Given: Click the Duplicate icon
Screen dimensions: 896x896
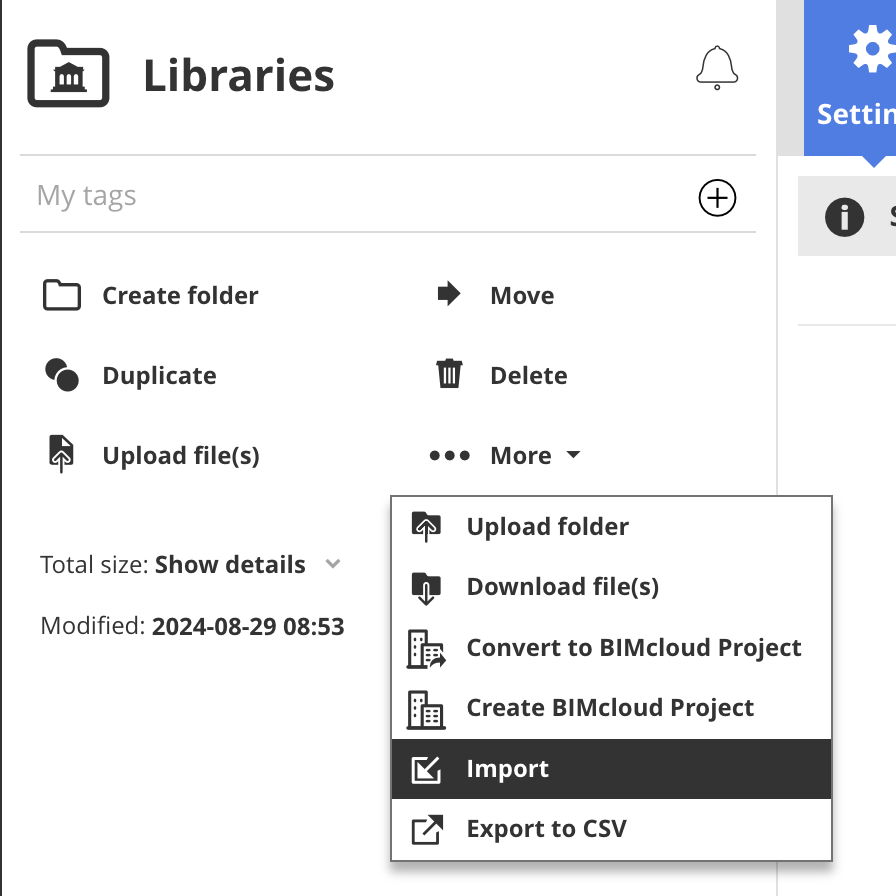Looking at the screenshot, I should [x=62, y=376].
